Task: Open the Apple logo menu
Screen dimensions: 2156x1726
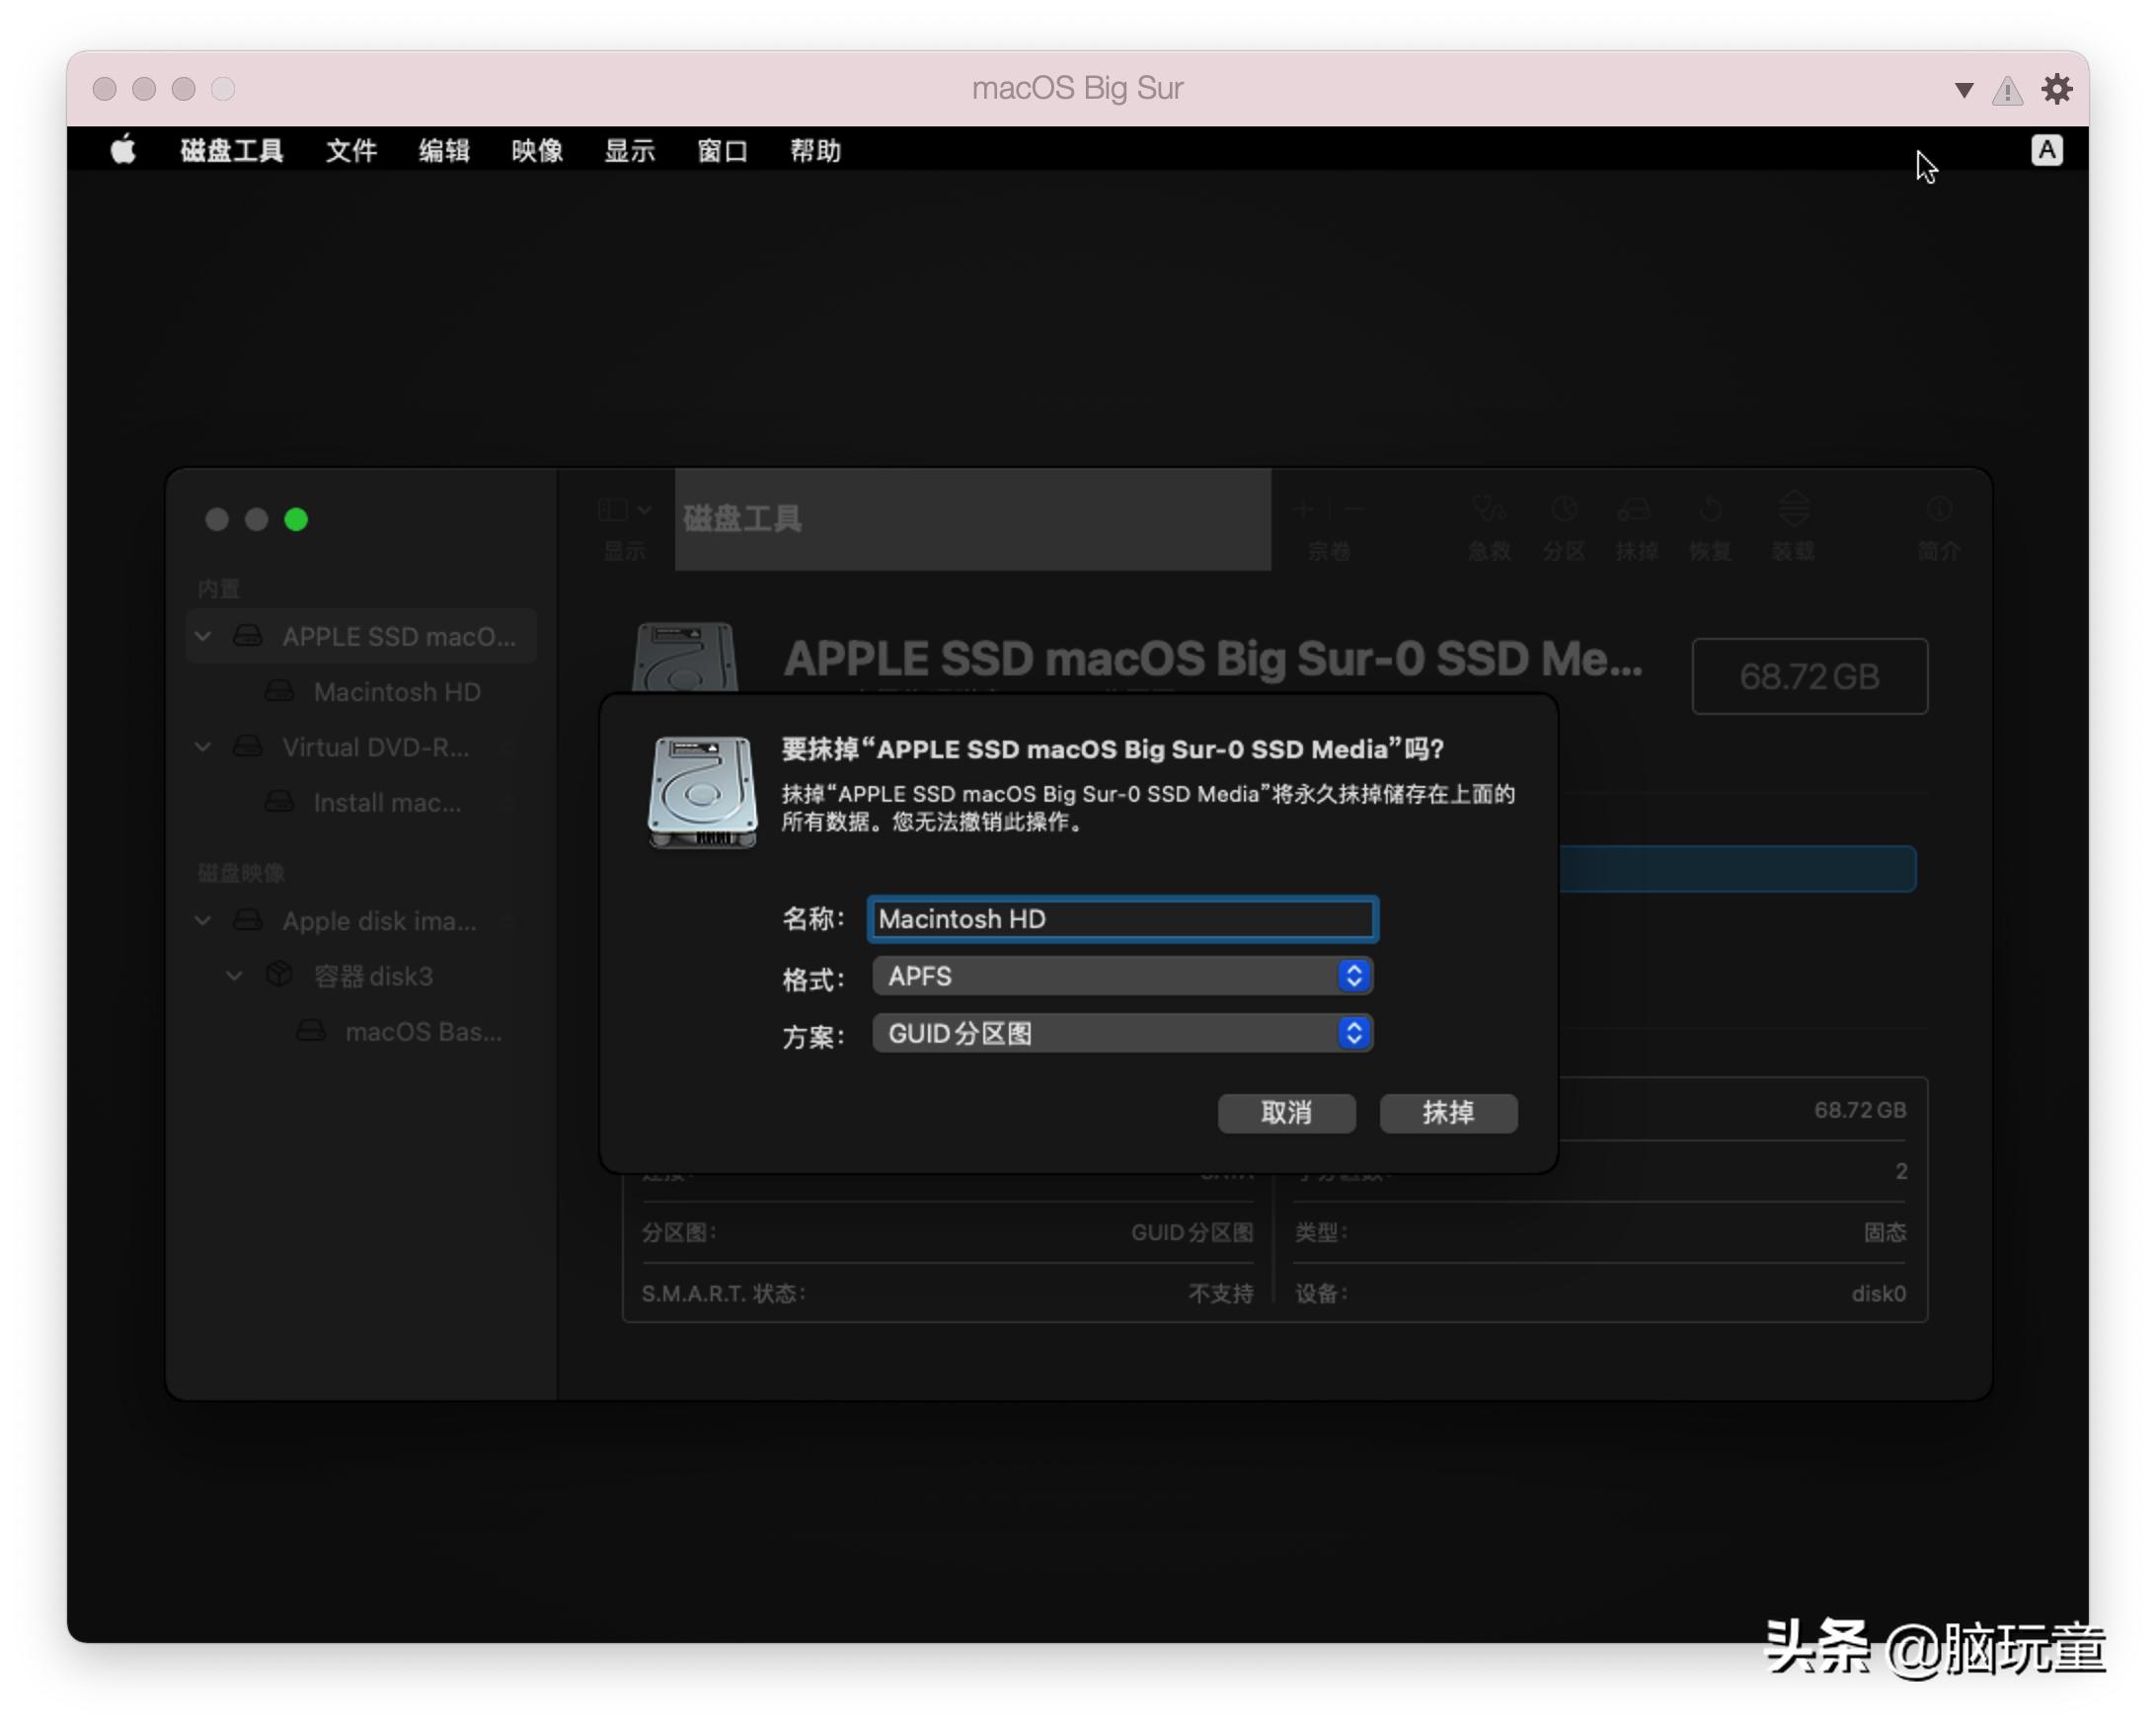Action: coord(123,150)
